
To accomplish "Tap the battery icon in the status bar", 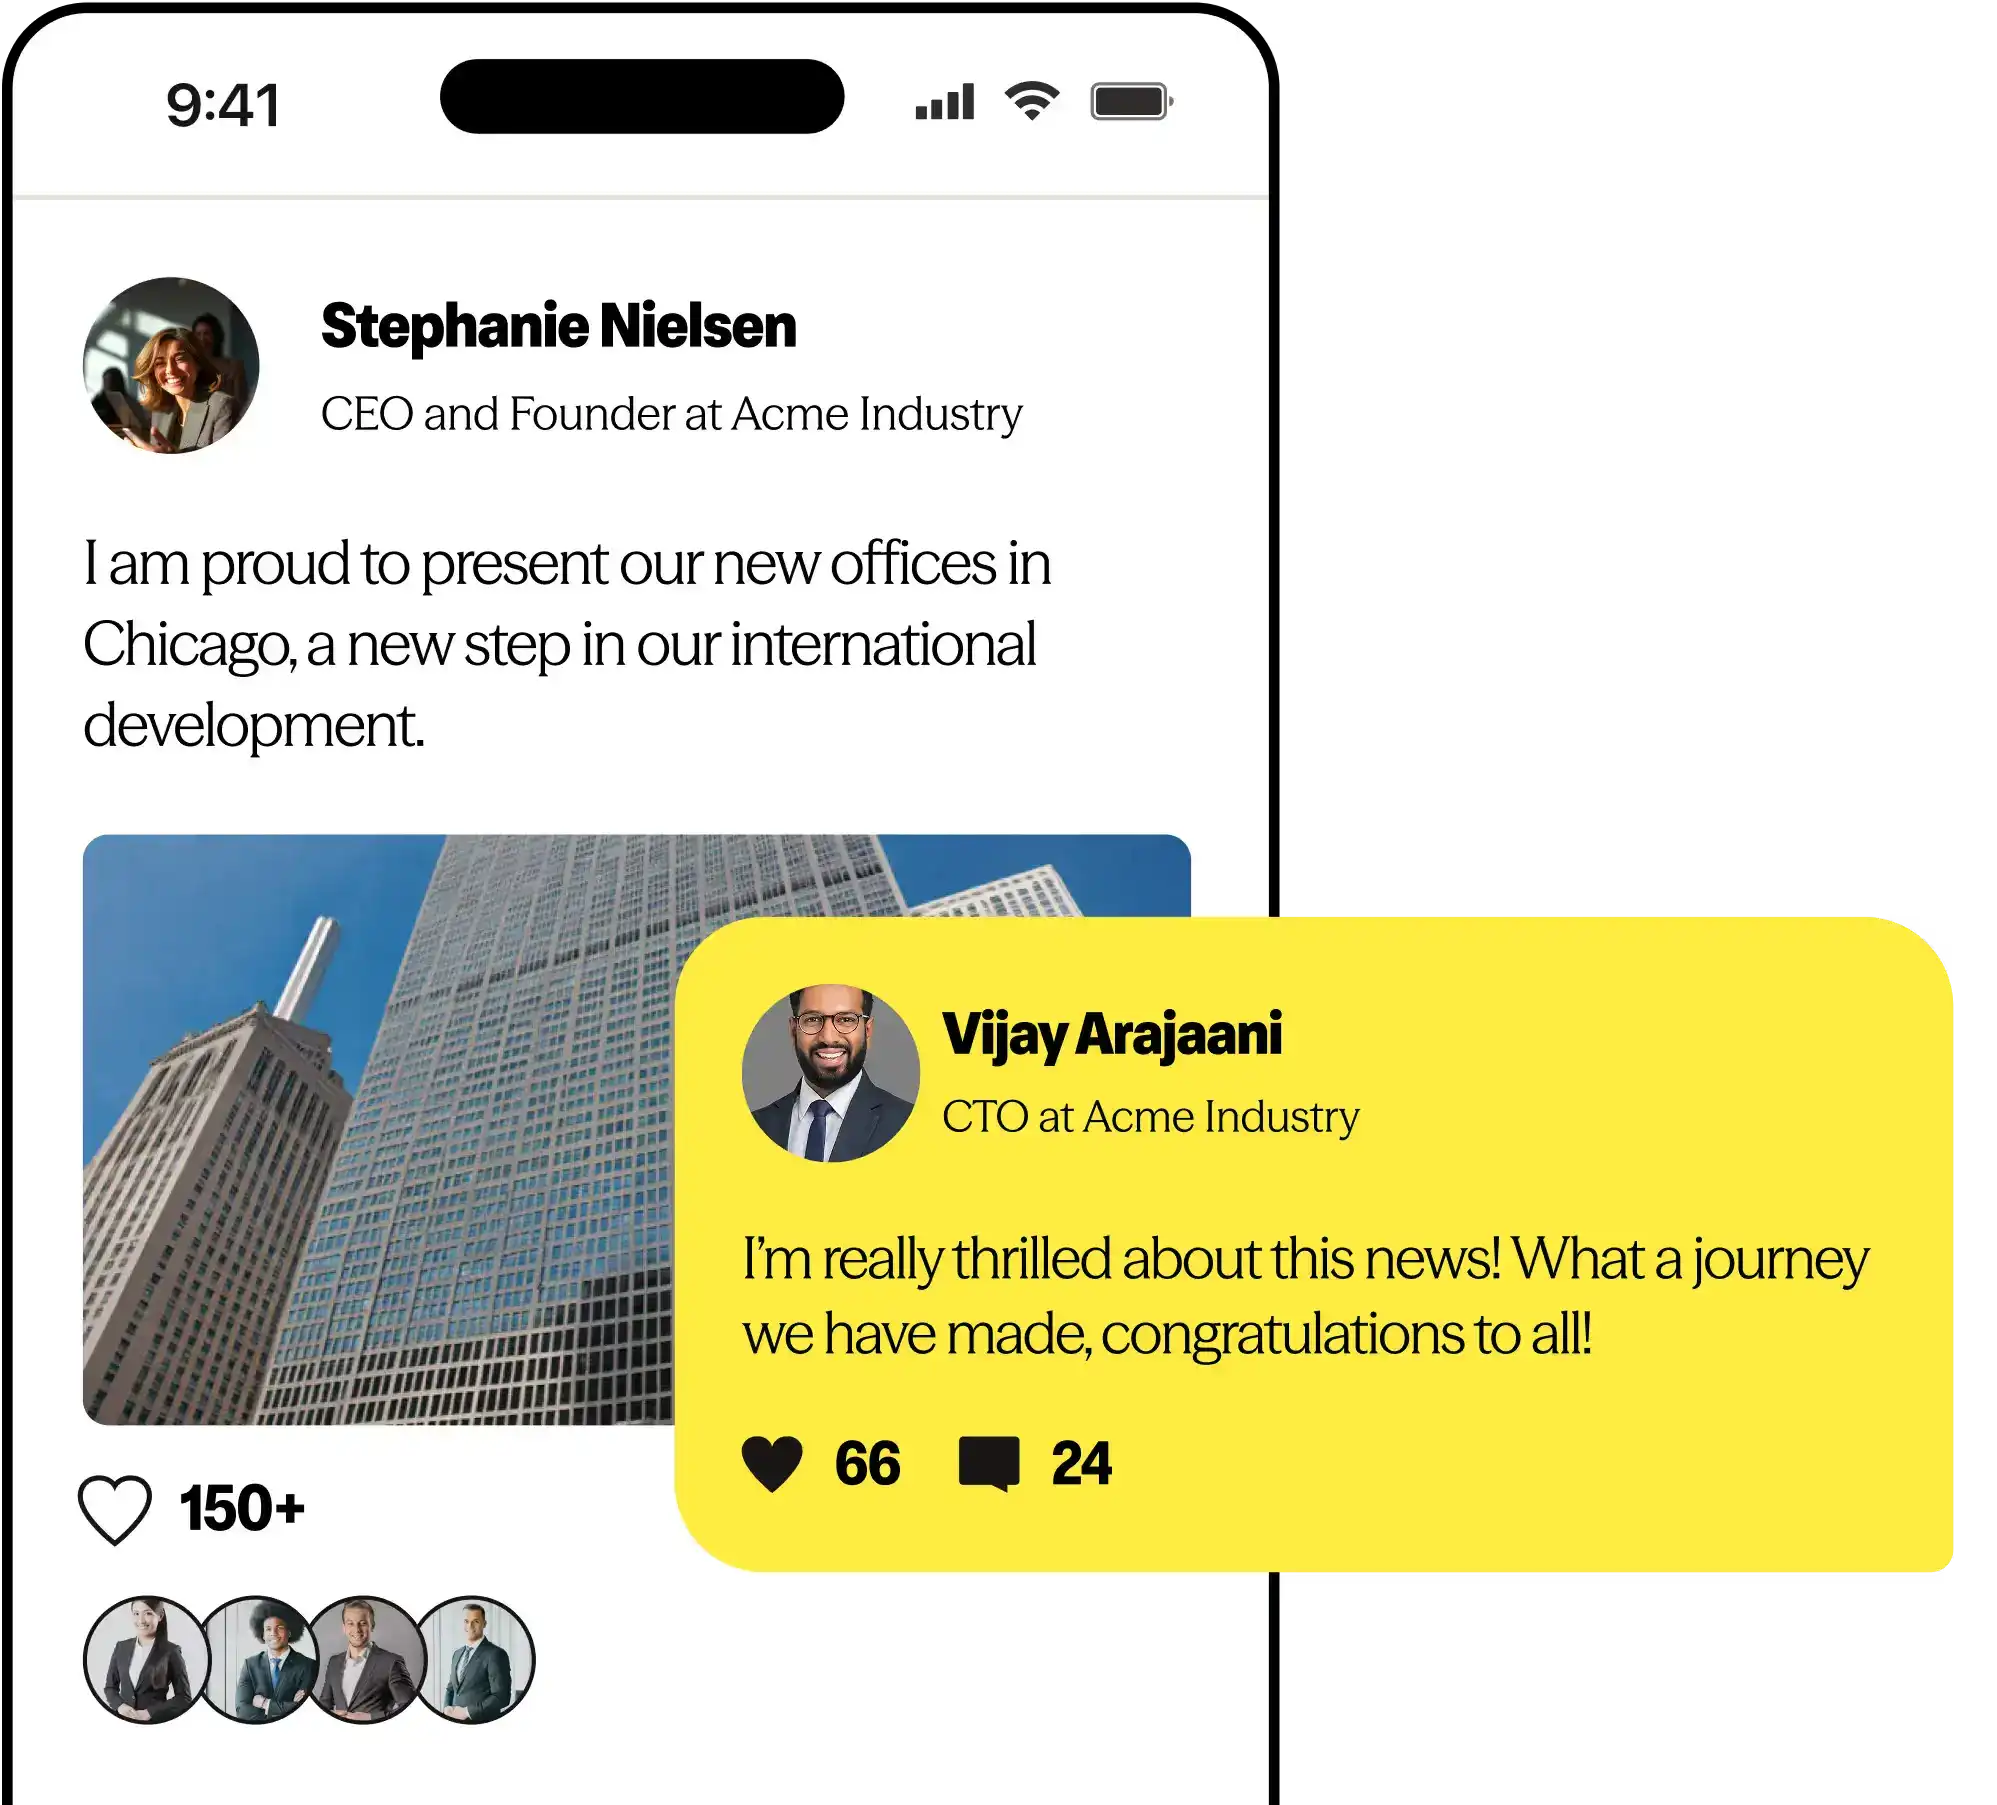I will point(1131,102).
